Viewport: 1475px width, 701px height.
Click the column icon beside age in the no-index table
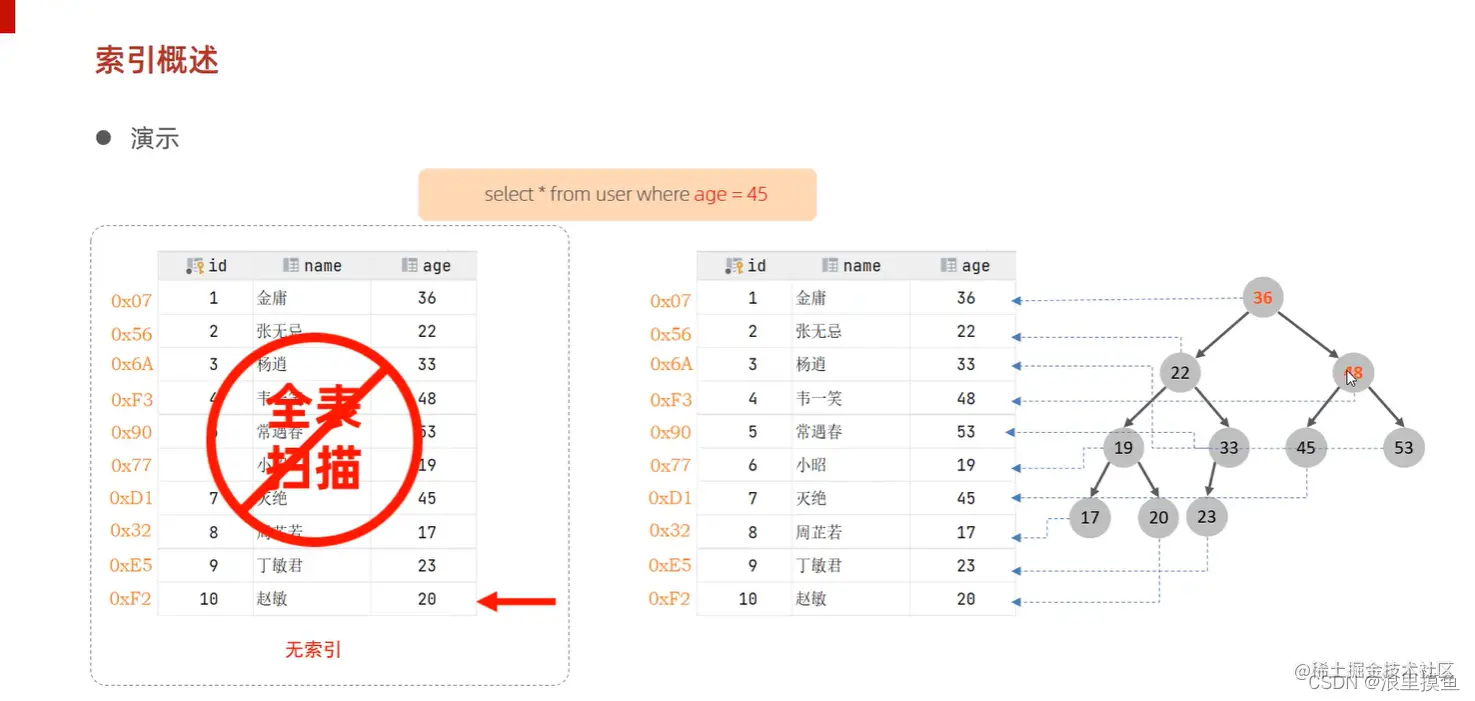coord(409,266)
